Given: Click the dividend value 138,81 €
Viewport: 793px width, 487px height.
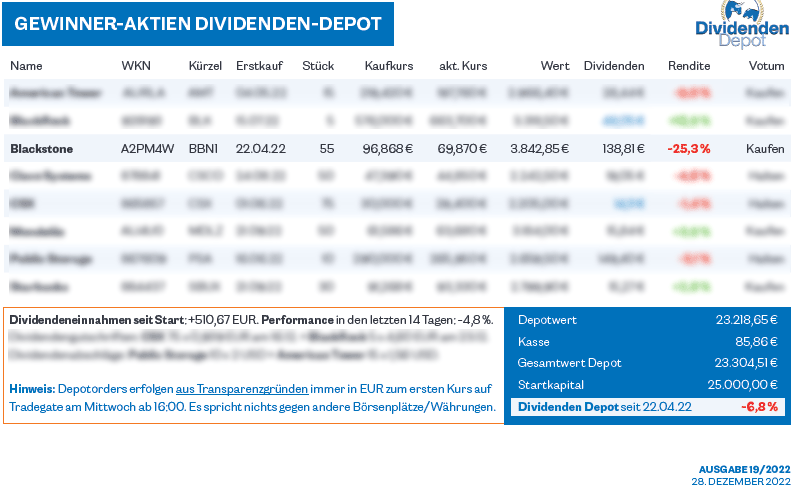Looking at the screenshot, I should tap(623, 149).
